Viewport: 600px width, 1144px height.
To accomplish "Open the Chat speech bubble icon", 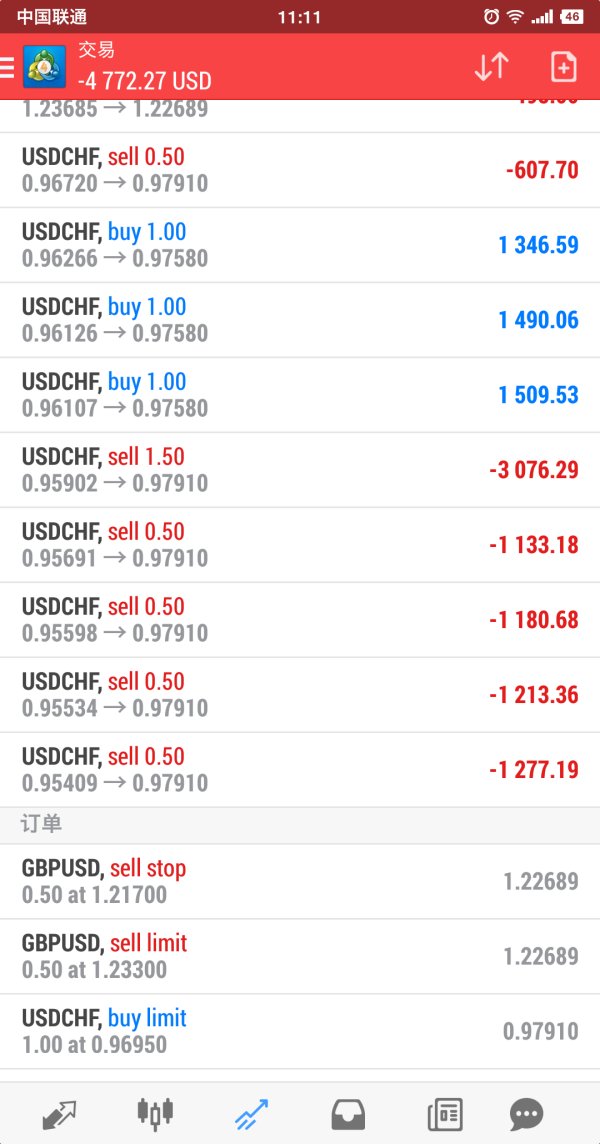I will coord(526,1115).
